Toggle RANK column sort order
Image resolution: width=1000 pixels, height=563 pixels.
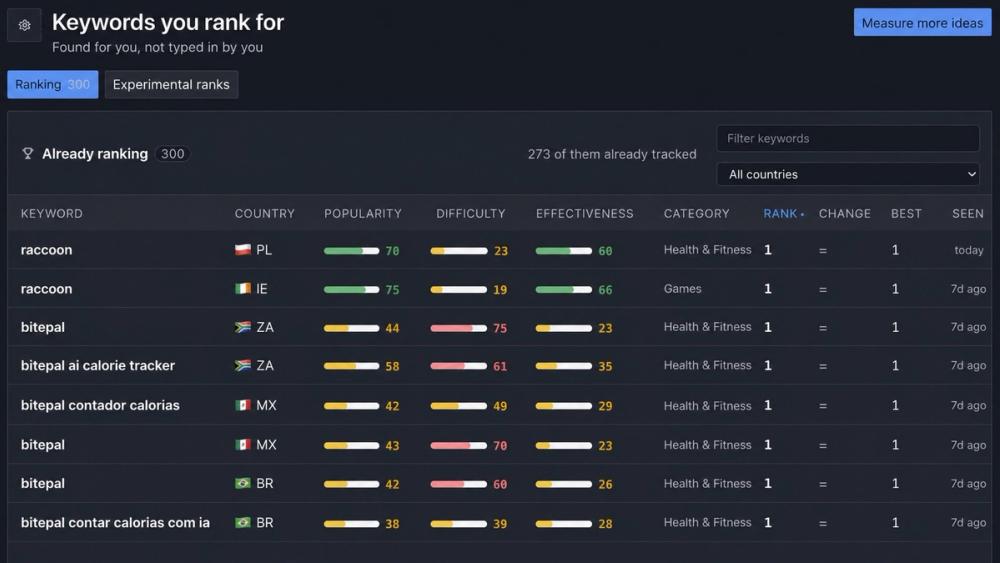(x=783, y=214)
